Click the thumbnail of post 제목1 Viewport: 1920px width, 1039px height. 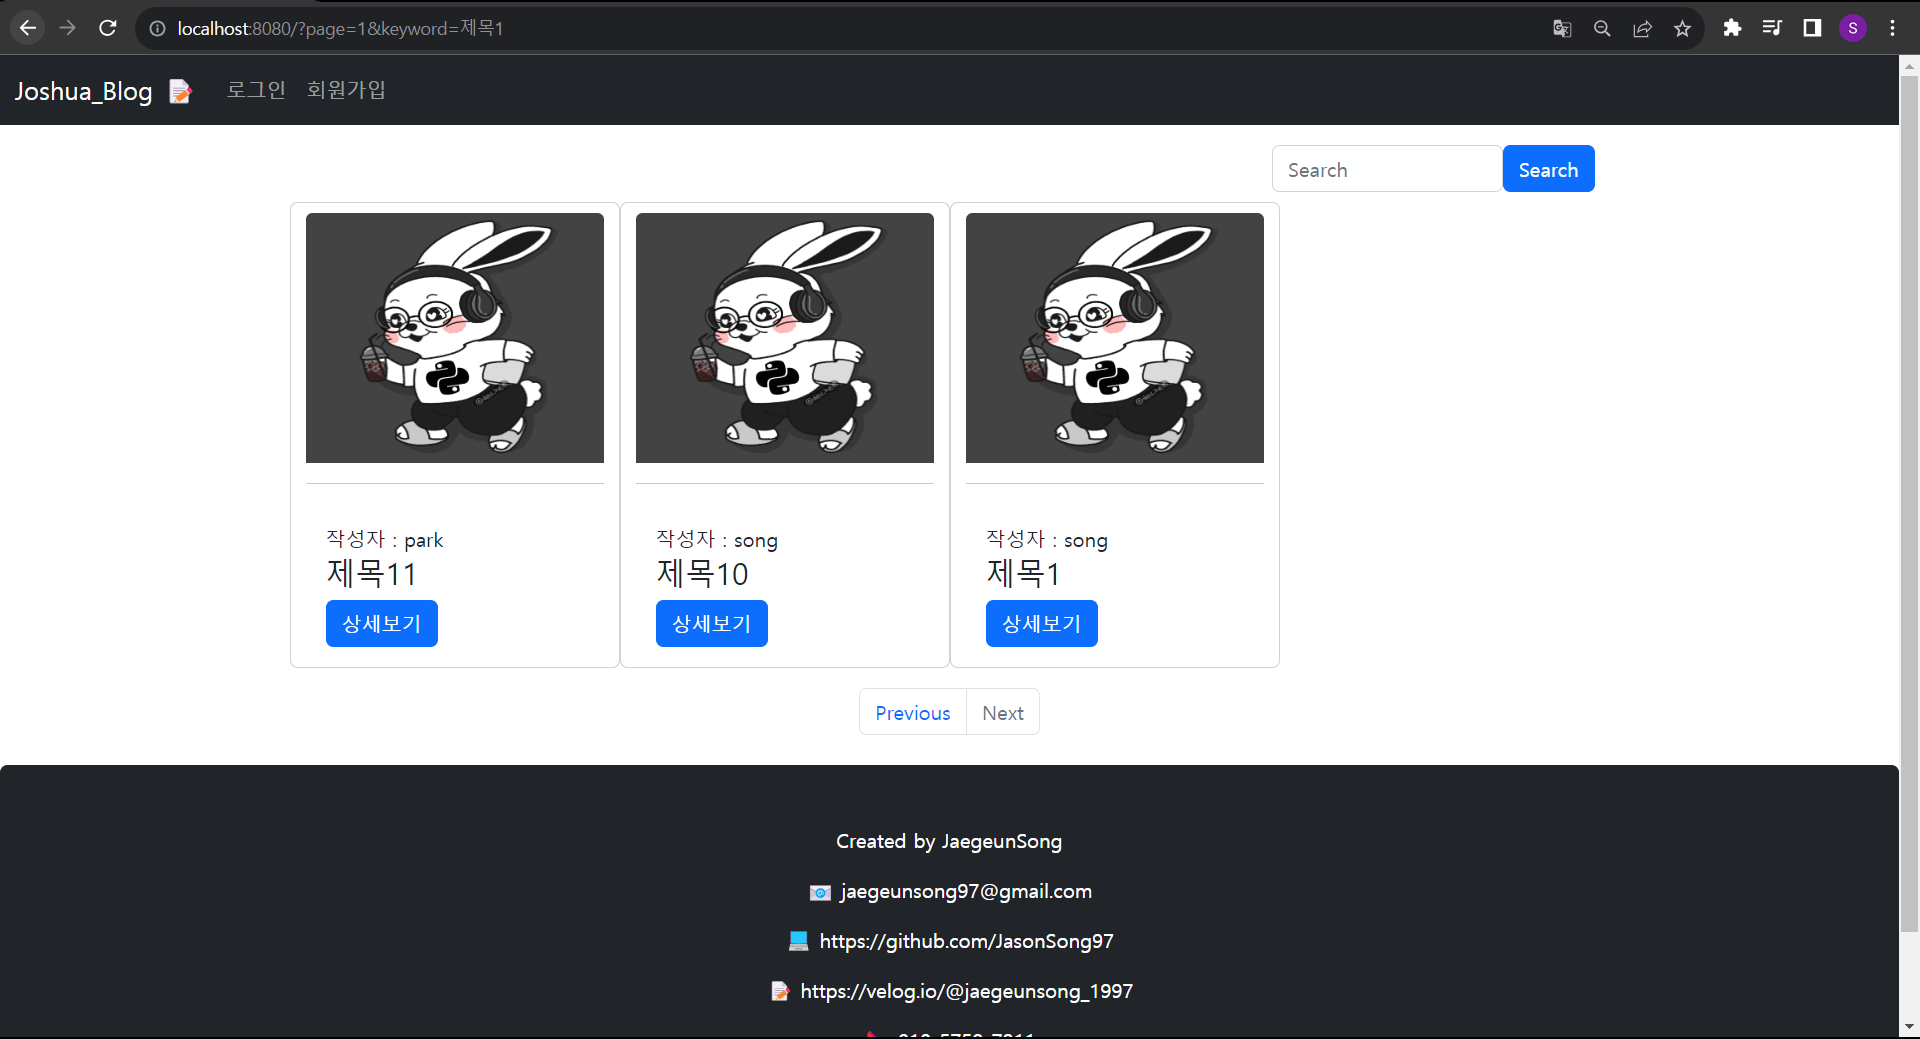point(1115,338)
